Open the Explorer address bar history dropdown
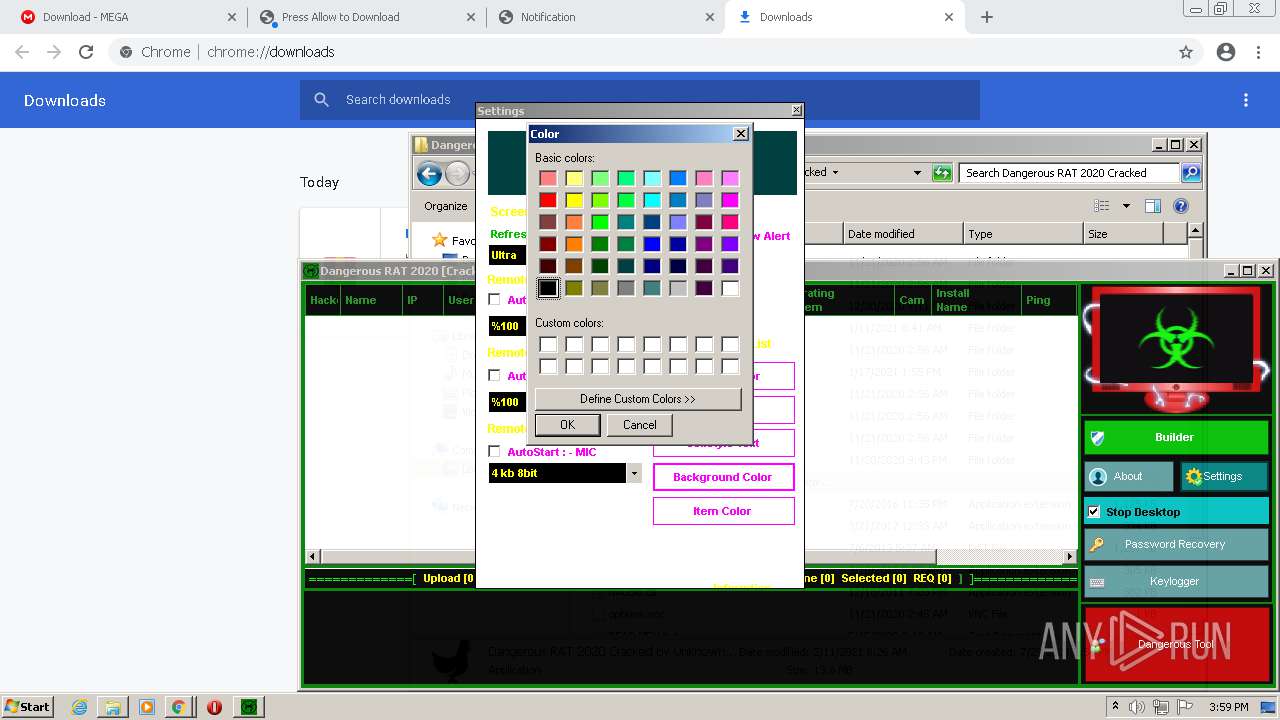 point(917,173)
